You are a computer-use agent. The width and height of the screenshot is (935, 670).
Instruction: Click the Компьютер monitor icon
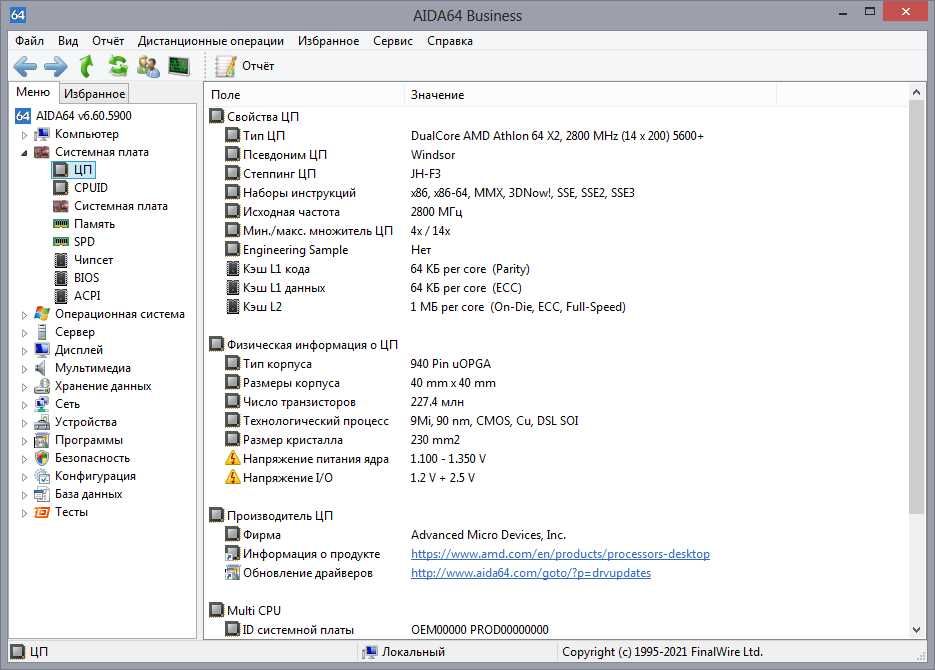pyautogui.click(x=41, y=134)
